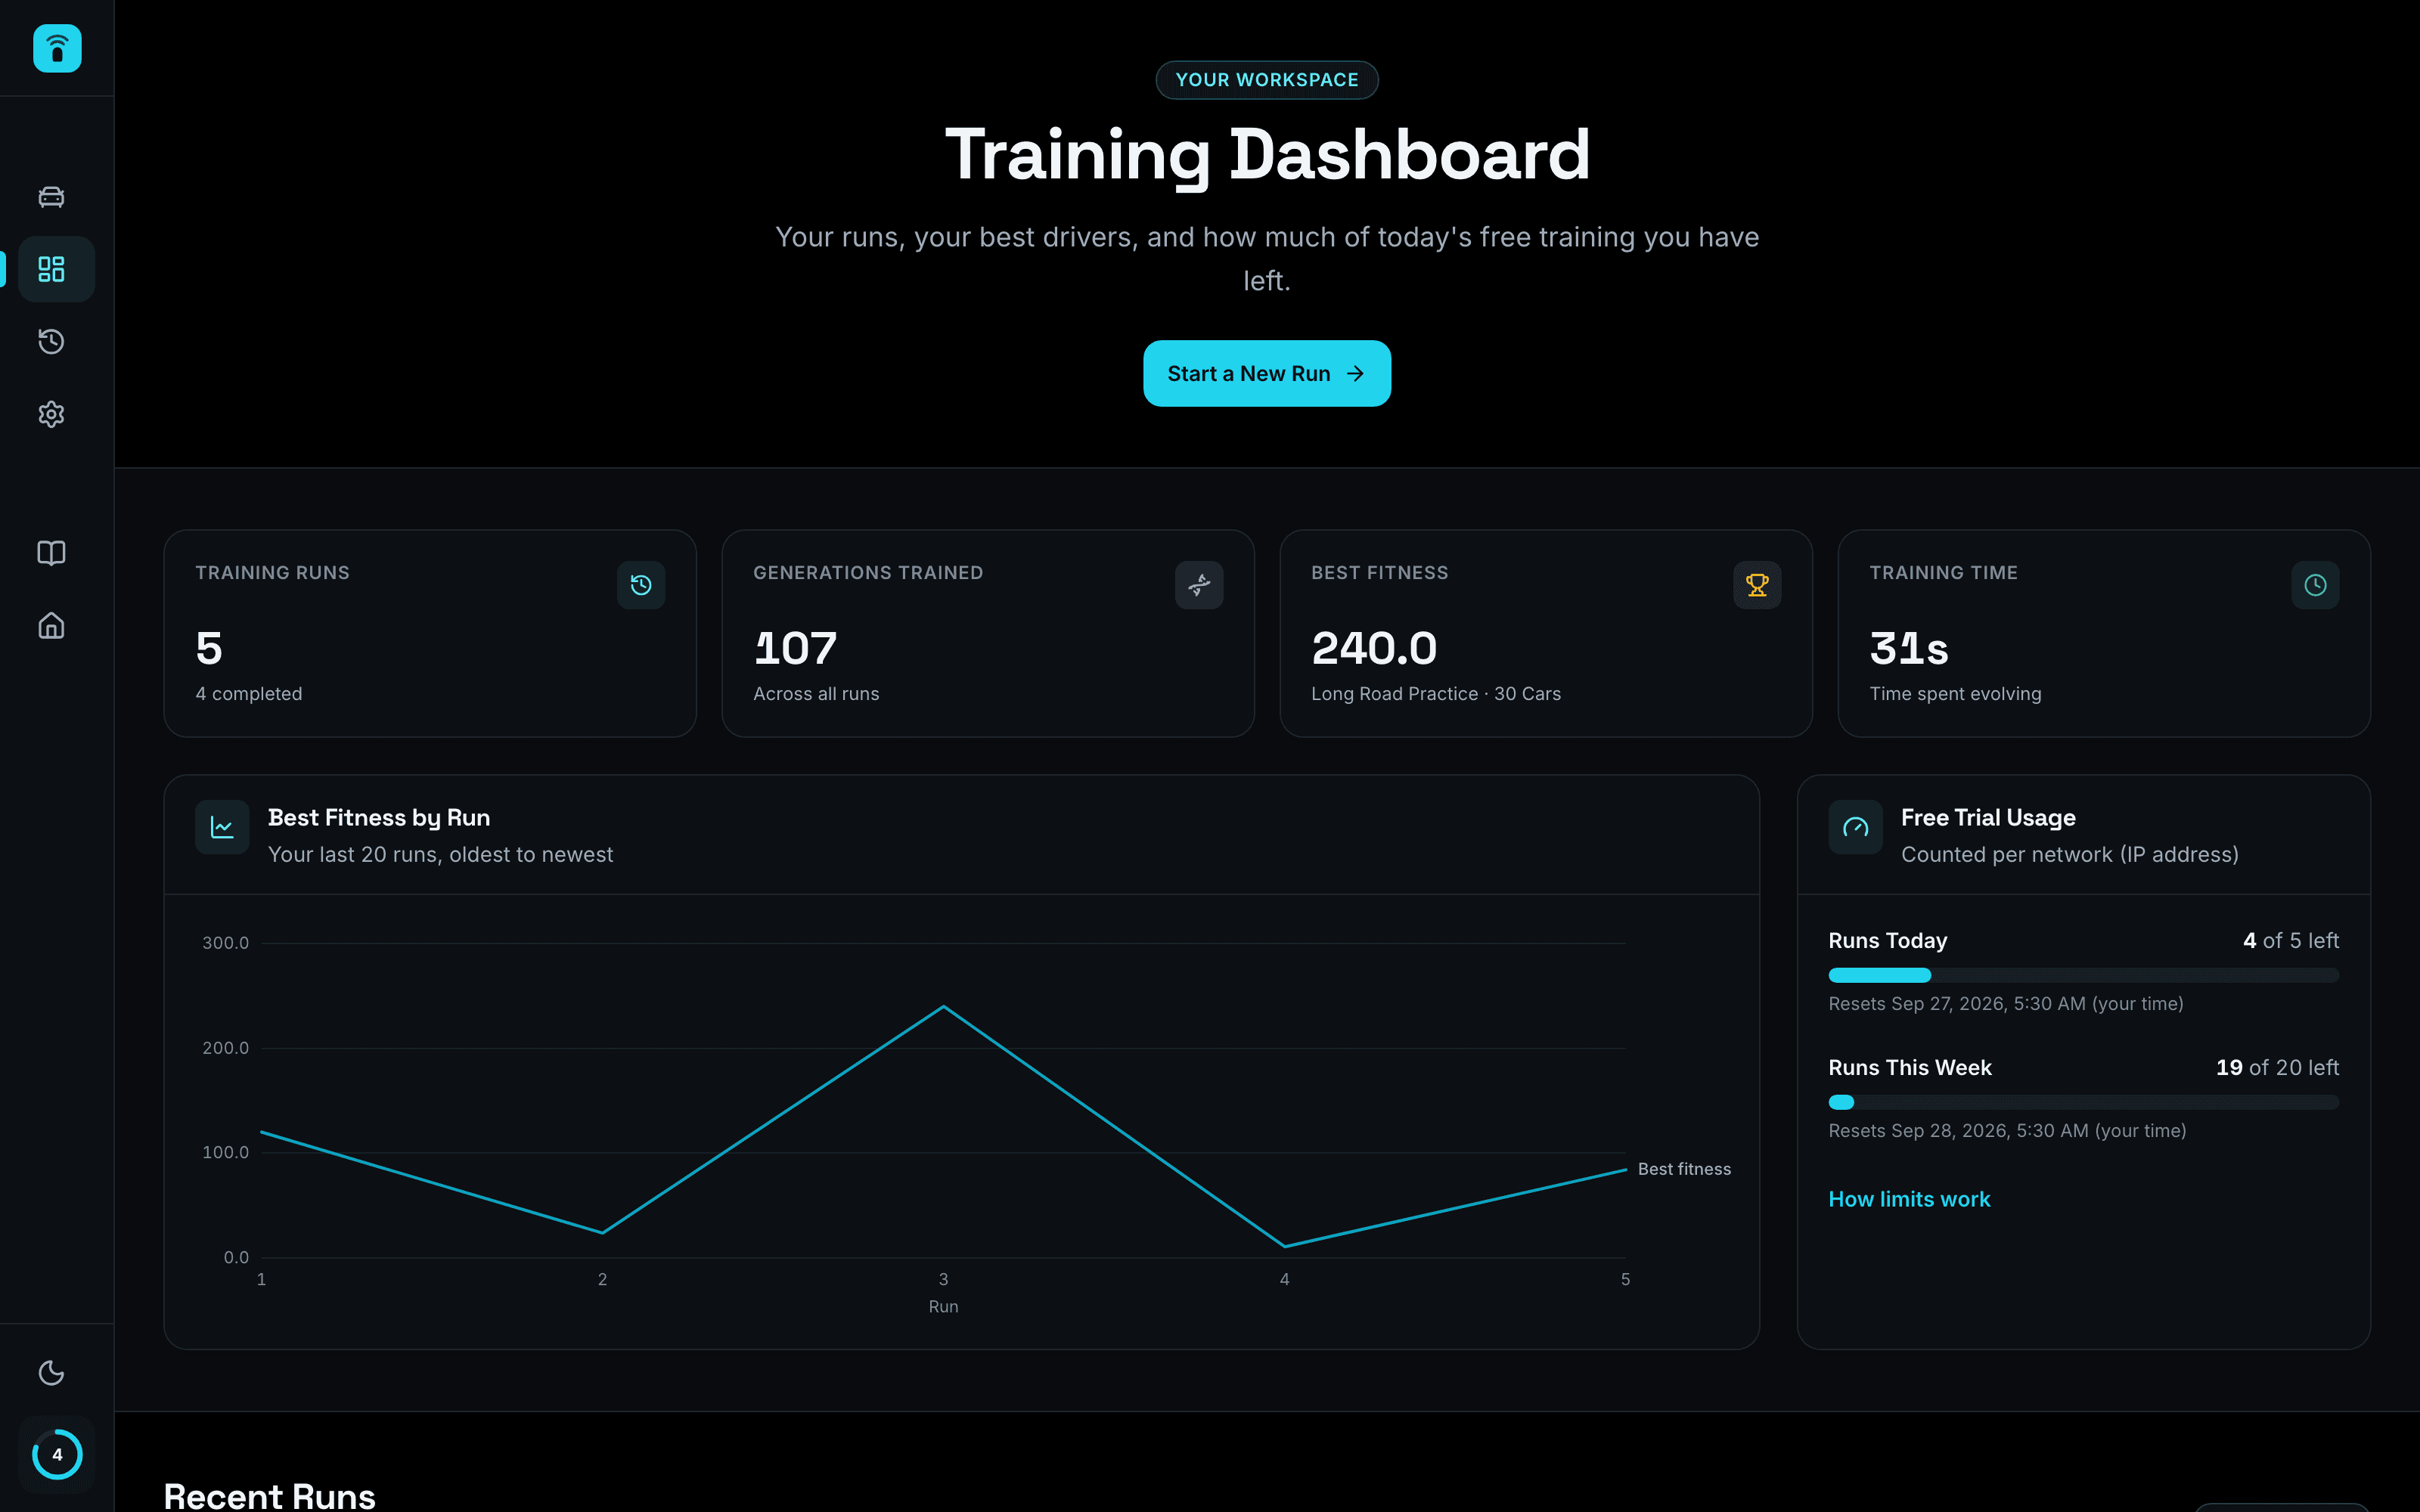Click the Recent Runs heading
Image resolution: width=2420 pixels, height=1512 pixels.
pos(269,1496)
